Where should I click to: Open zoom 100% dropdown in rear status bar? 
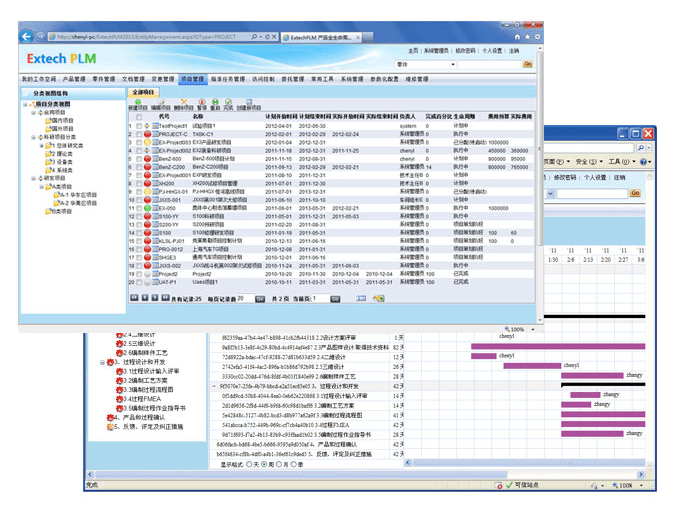point(642,485)
